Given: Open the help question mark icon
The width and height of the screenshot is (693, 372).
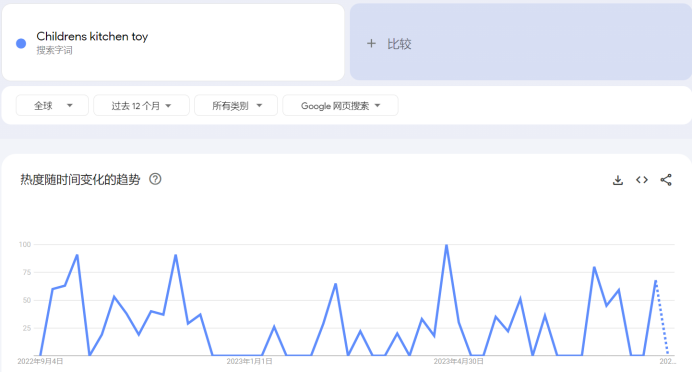Looking at the screenshot, I should pos(155,179).
